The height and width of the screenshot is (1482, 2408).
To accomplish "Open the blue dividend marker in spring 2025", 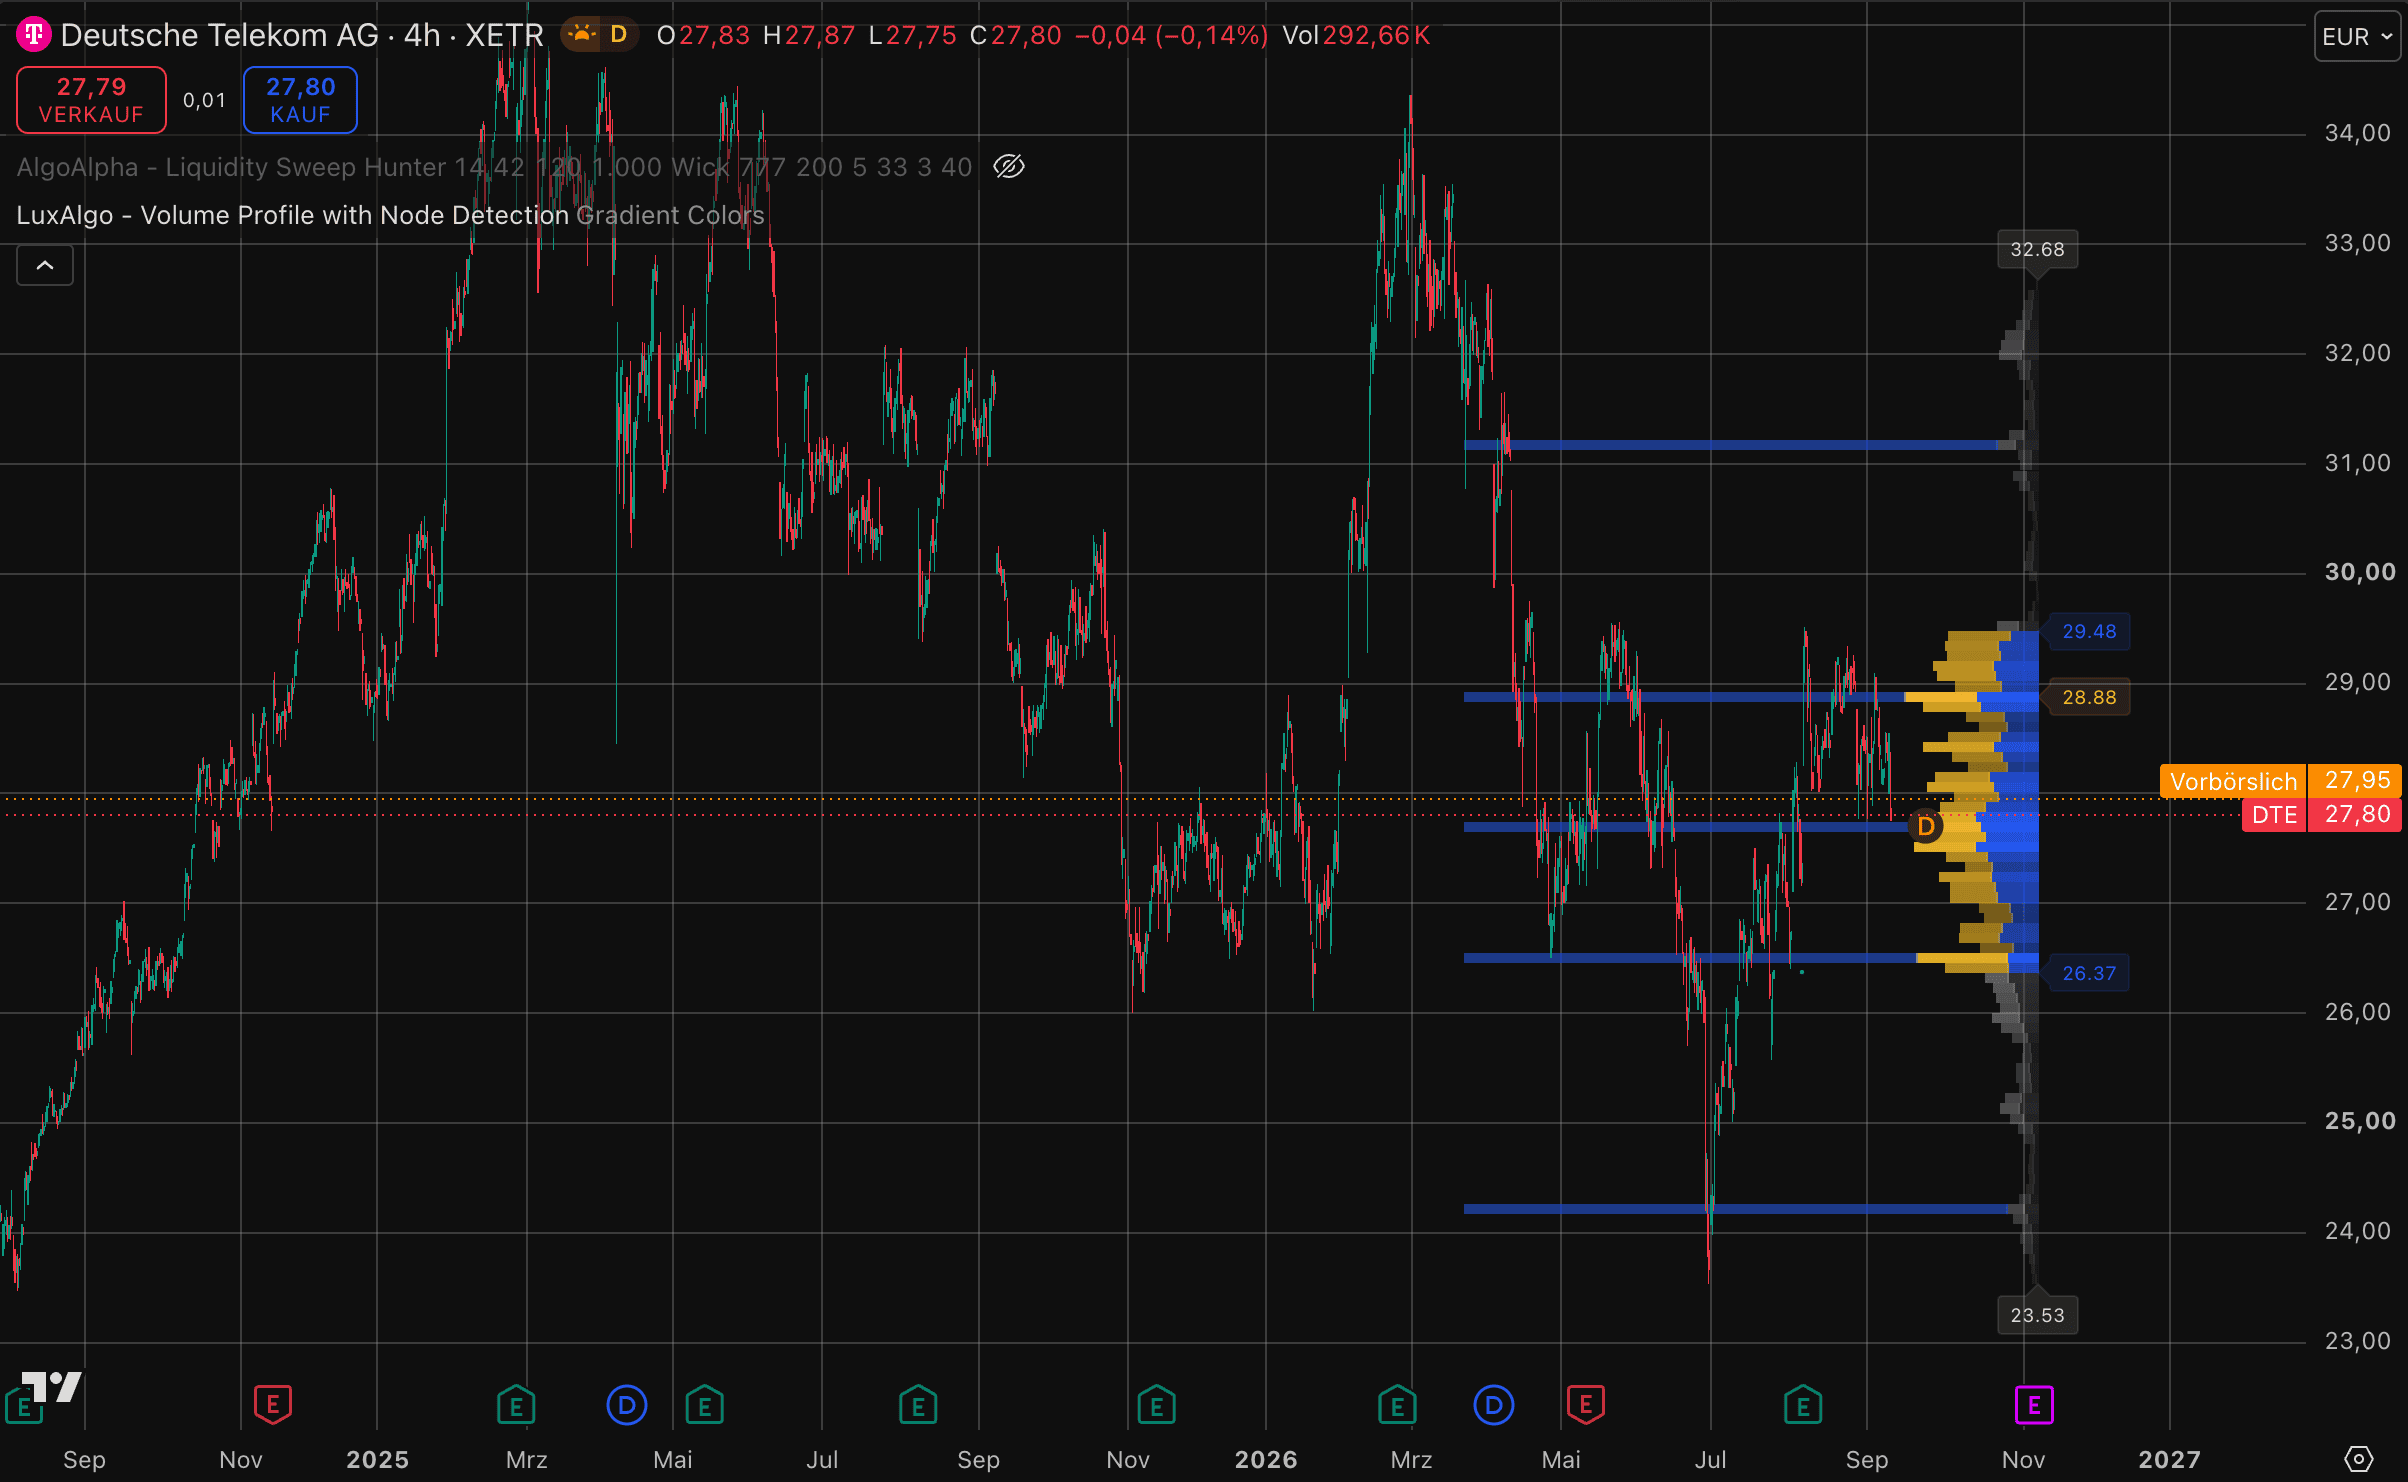I will [627, 1405].
